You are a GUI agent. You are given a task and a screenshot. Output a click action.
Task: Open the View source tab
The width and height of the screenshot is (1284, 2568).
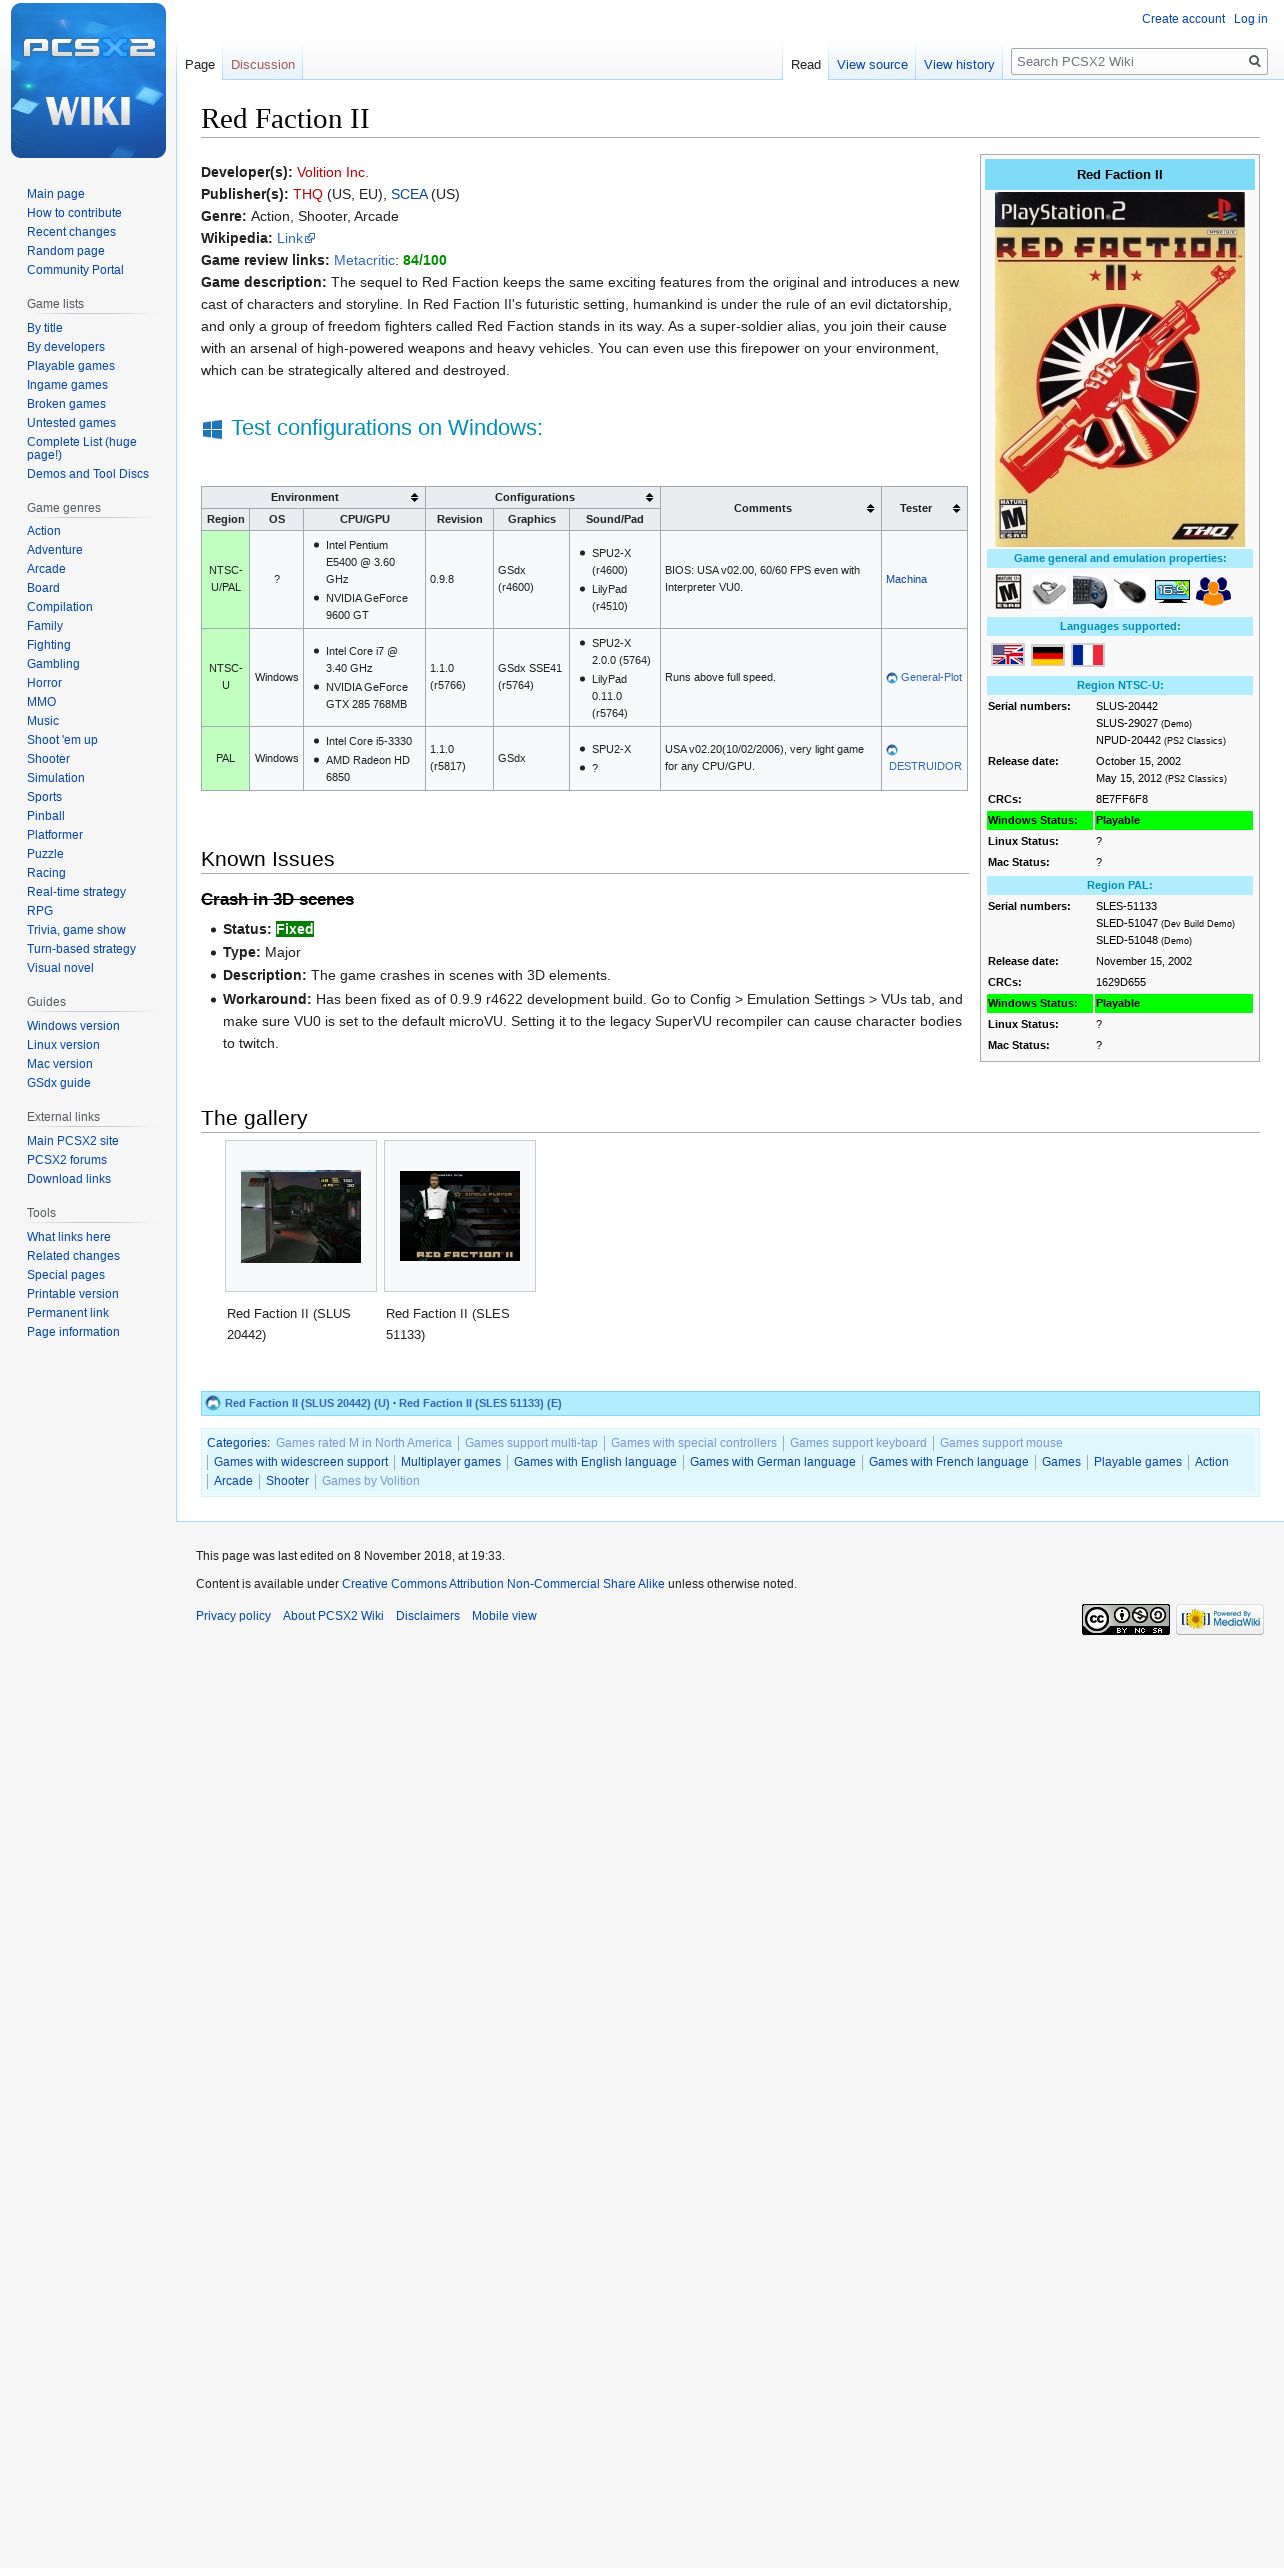pyautogui.click(x=872, y=64)
